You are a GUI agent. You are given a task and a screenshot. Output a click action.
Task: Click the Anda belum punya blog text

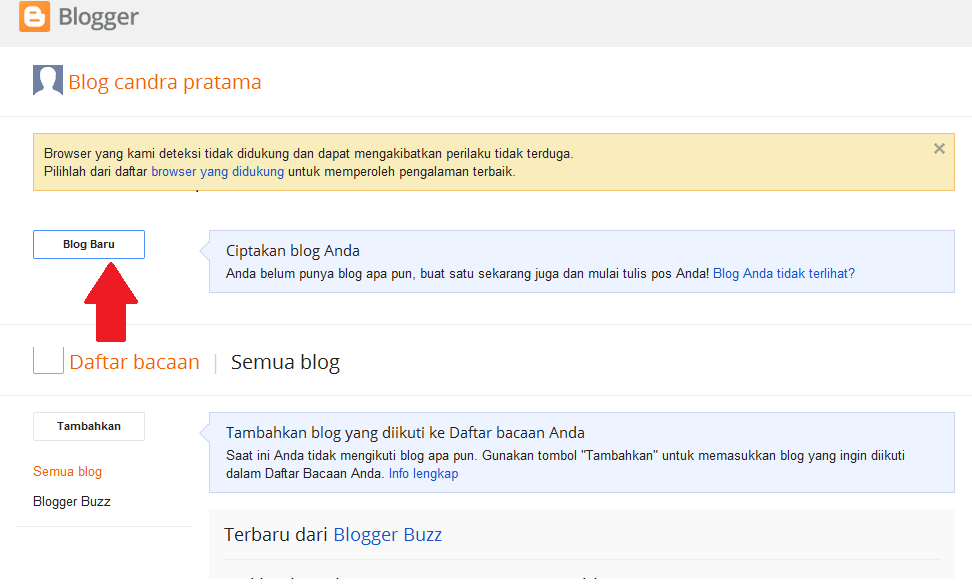[x=467, y=273]
